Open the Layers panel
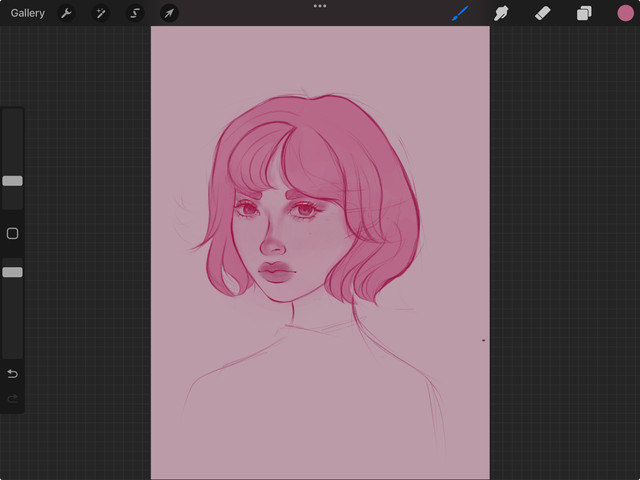640x480 pixels. click(584, 13)
